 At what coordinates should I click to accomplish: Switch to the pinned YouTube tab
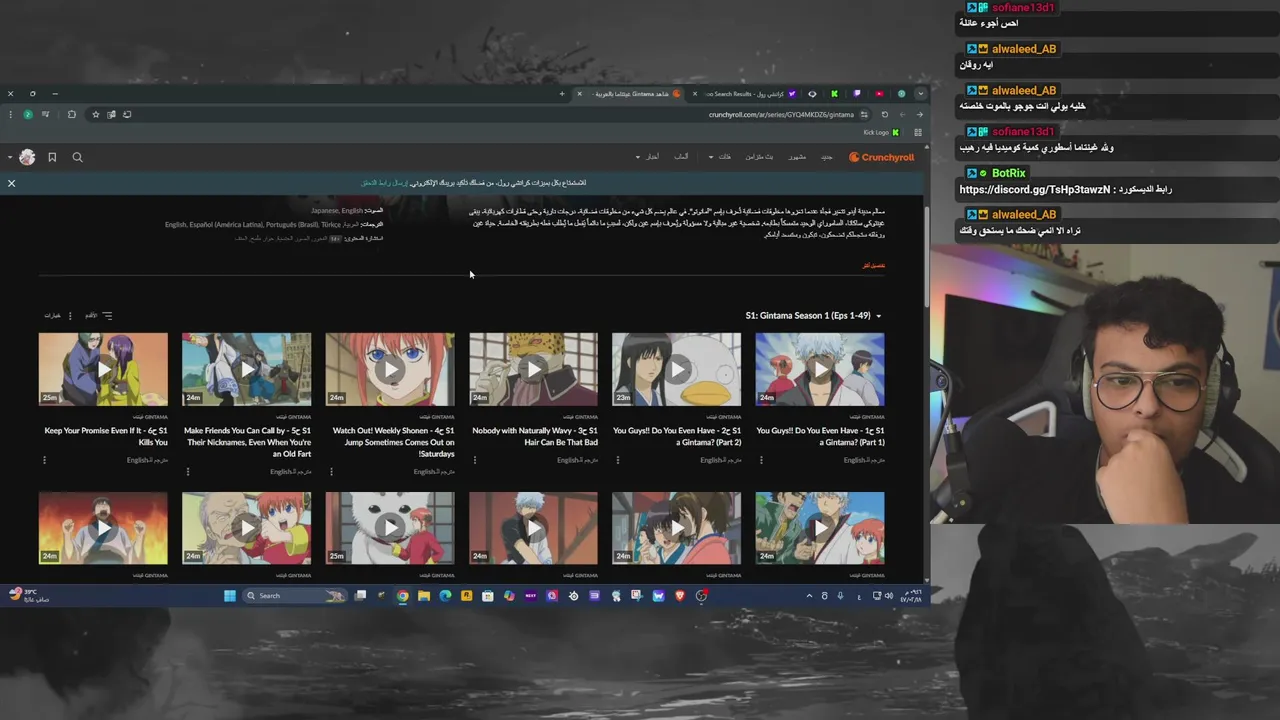point(879,94)
